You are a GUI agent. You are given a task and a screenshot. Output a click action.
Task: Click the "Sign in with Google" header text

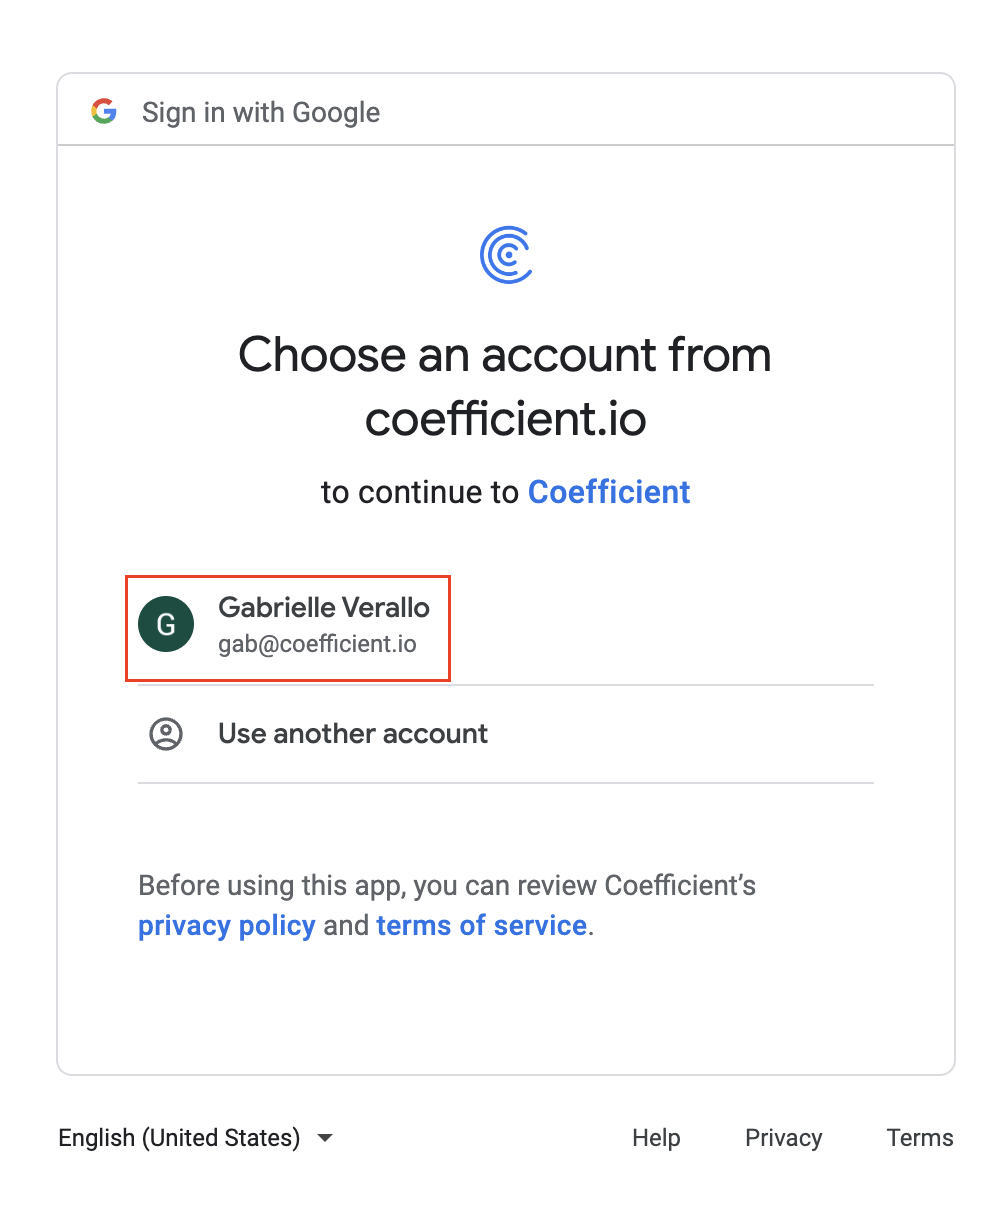(x=261, y=112)
